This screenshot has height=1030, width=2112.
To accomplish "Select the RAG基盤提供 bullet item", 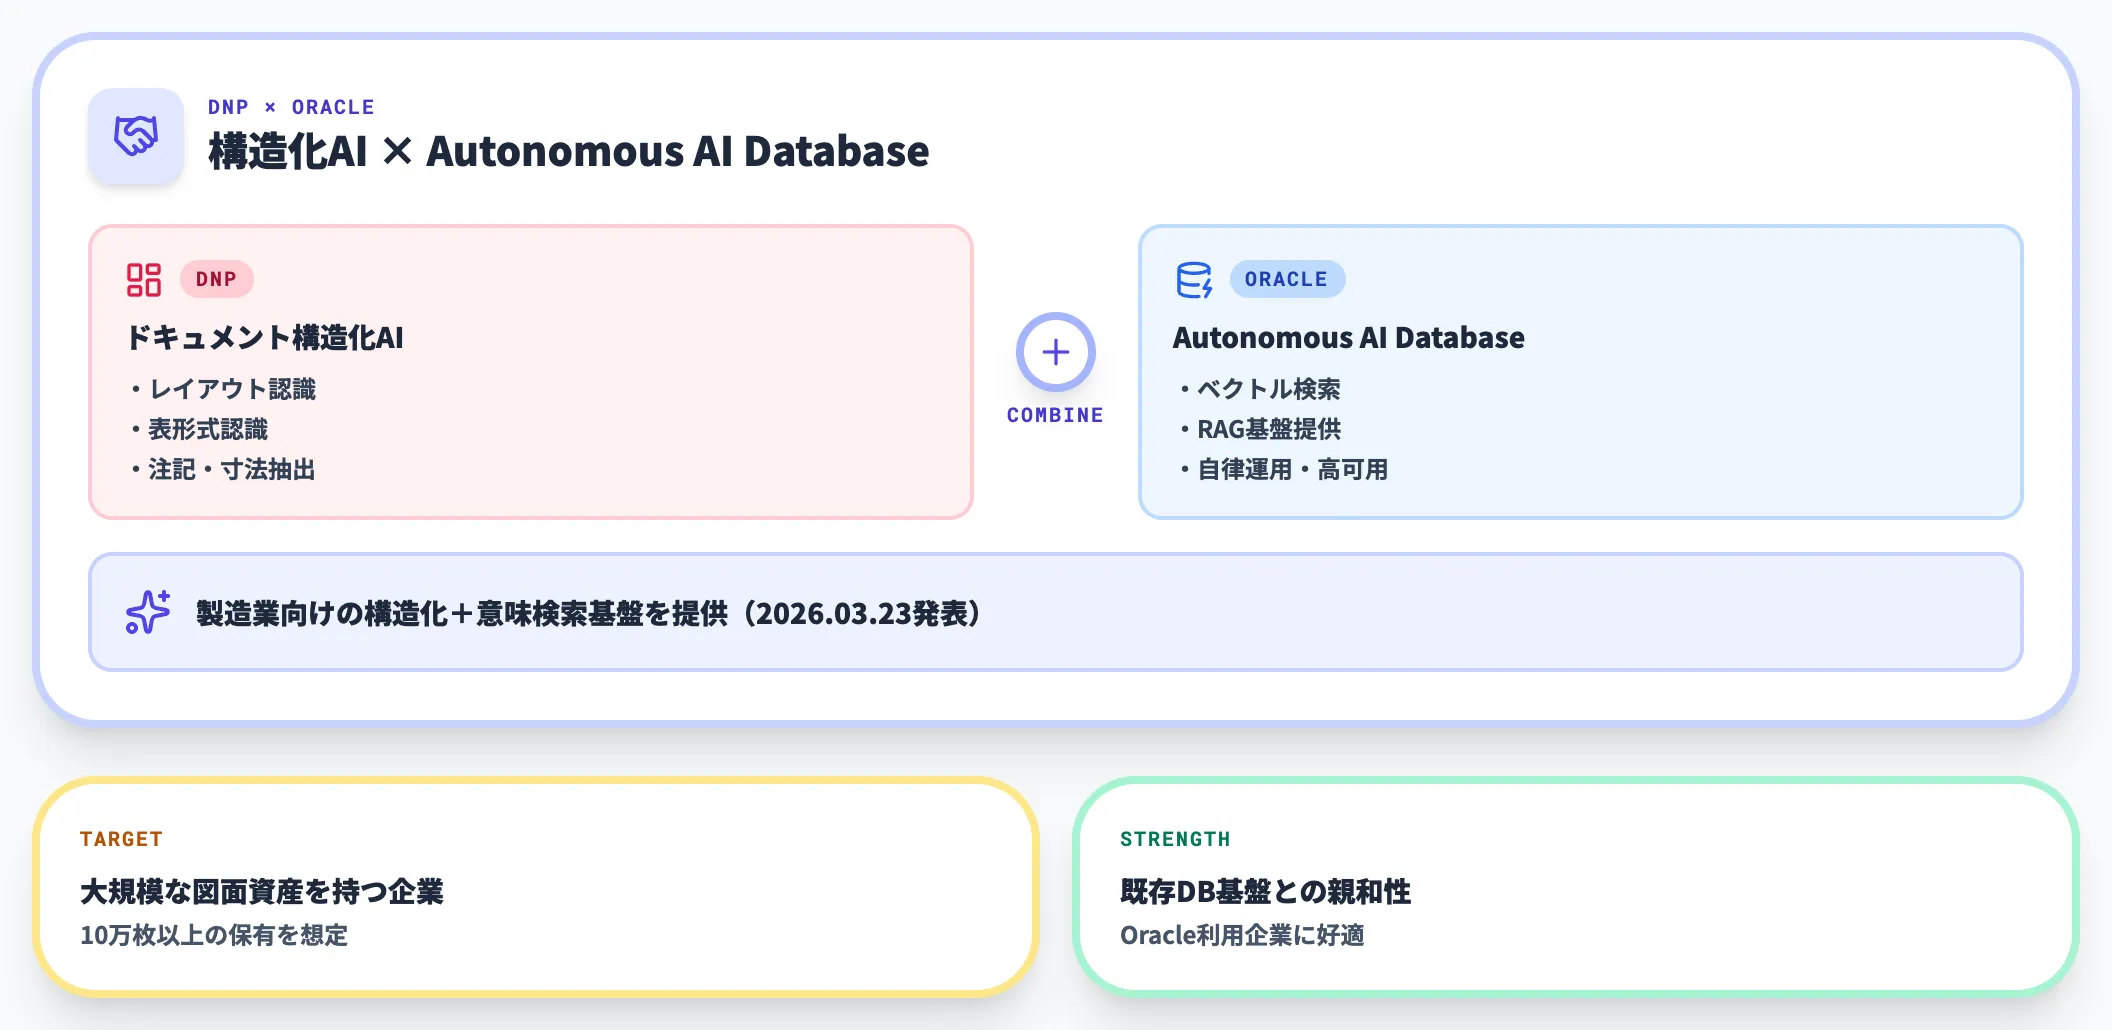I will [1268, 429].
